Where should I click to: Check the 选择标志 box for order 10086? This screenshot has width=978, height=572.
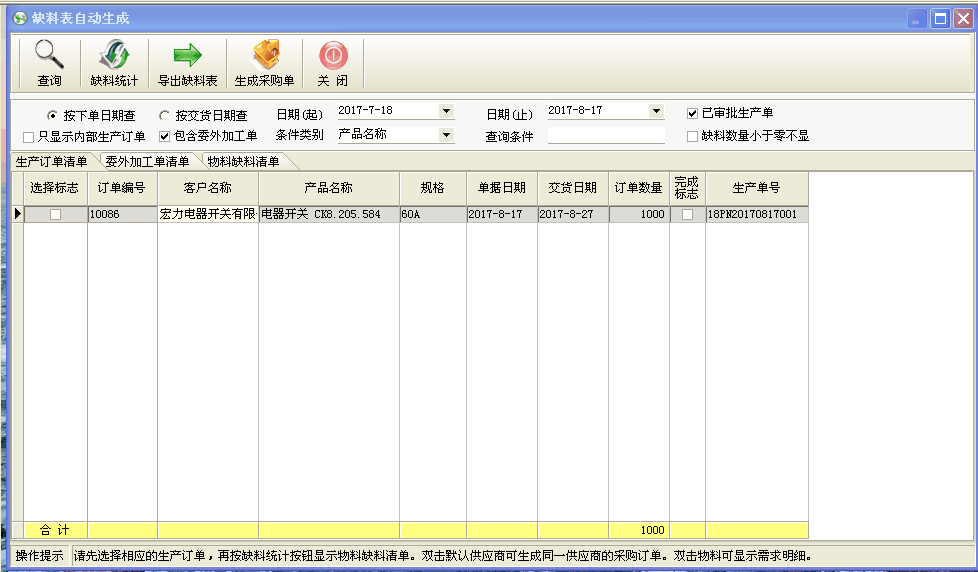[x=55, y=214]
